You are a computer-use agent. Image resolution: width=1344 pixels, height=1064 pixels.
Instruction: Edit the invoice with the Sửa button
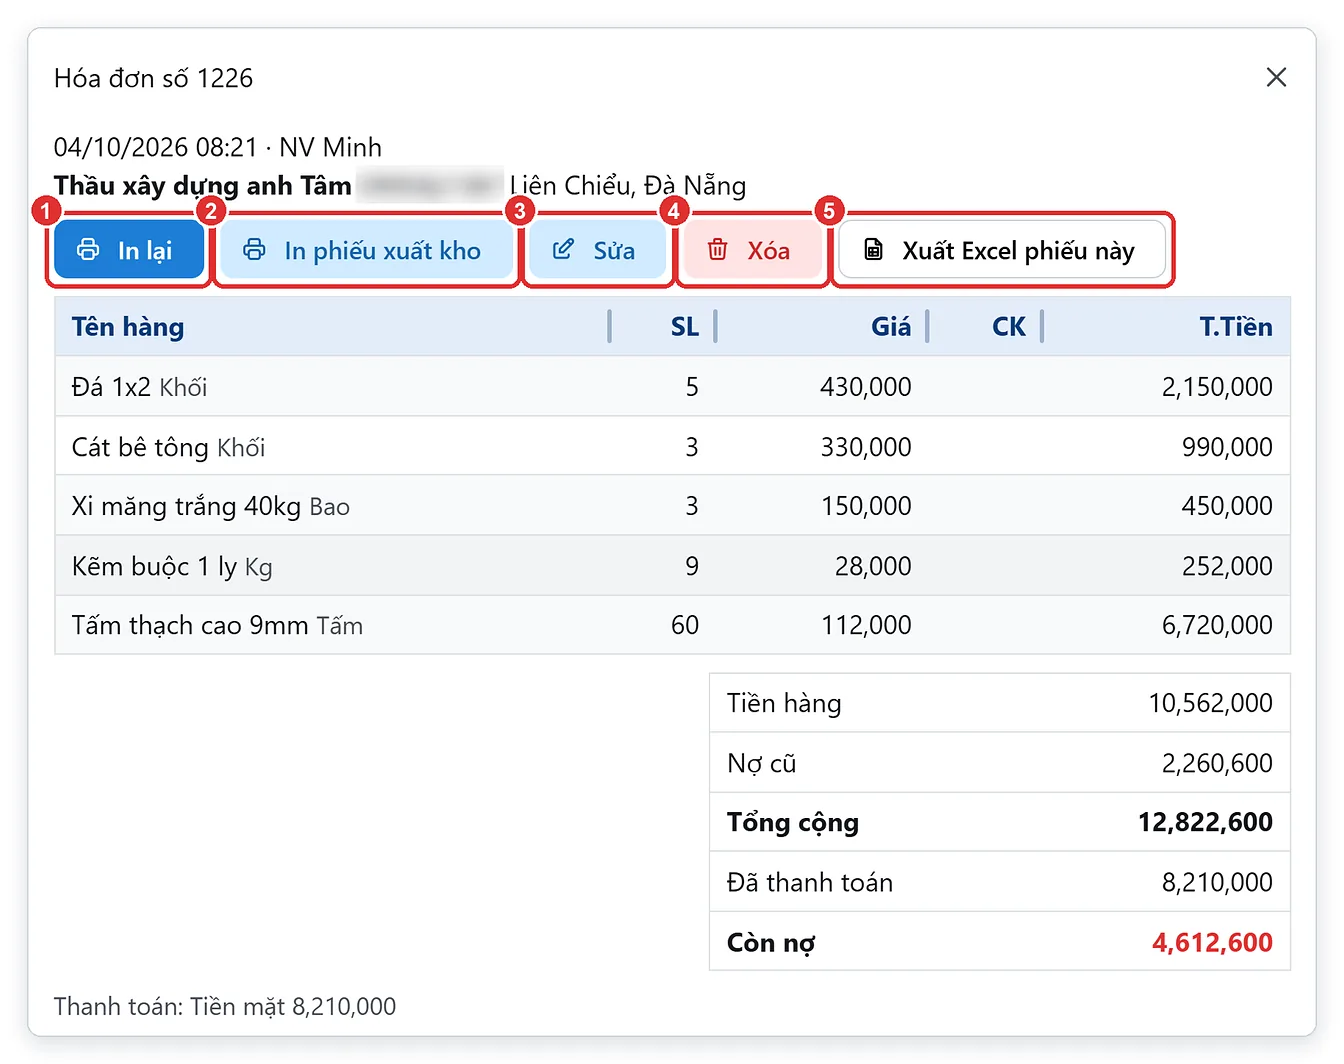(x=597, y=250)
